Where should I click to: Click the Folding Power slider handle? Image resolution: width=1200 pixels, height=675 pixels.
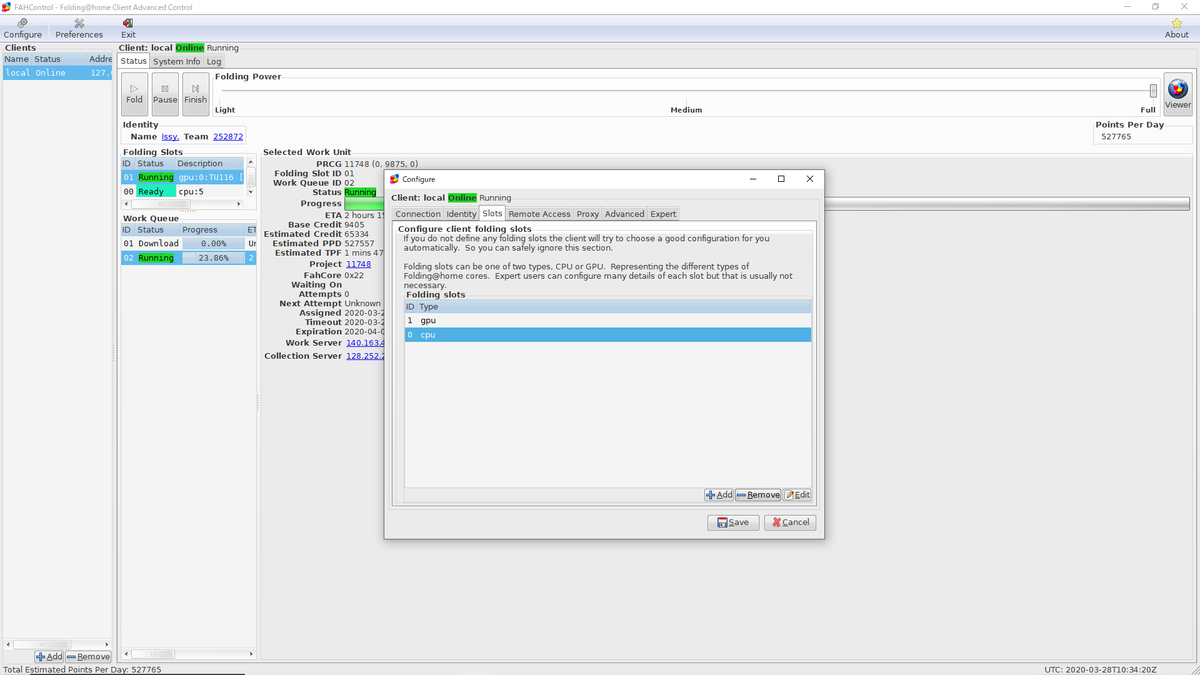1153,91
